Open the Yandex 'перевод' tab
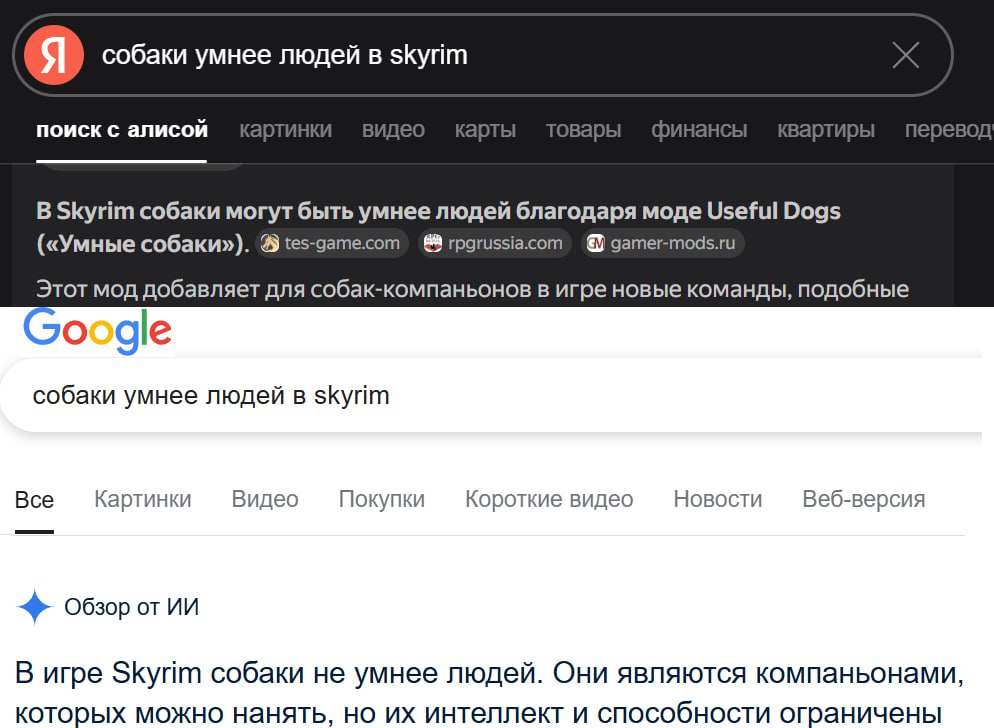This screenshot has width=994, height=728. pos(949,129)
